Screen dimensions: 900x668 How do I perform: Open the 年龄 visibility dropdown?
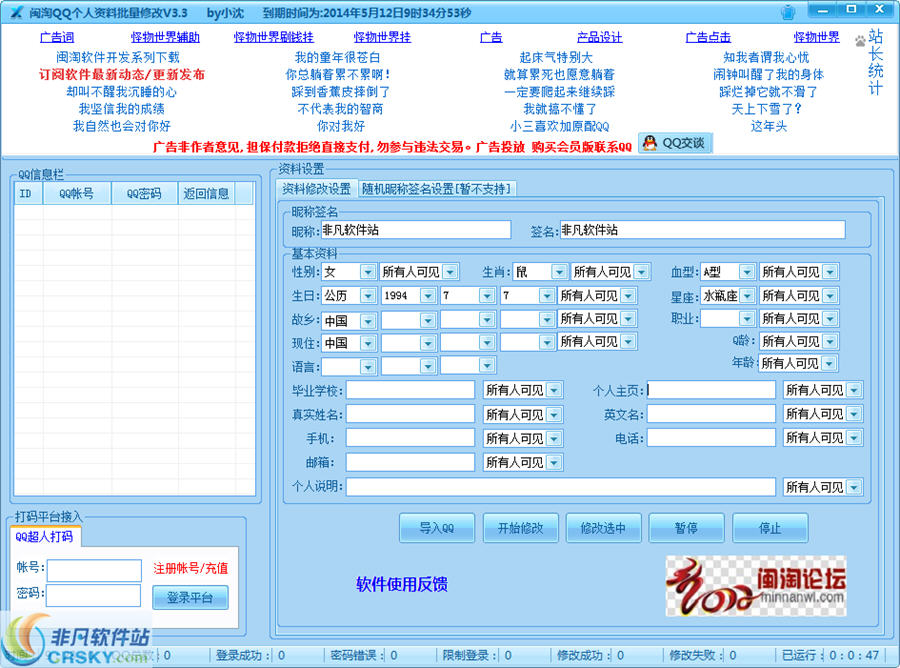pyautogui.click(x=798, y=363)
